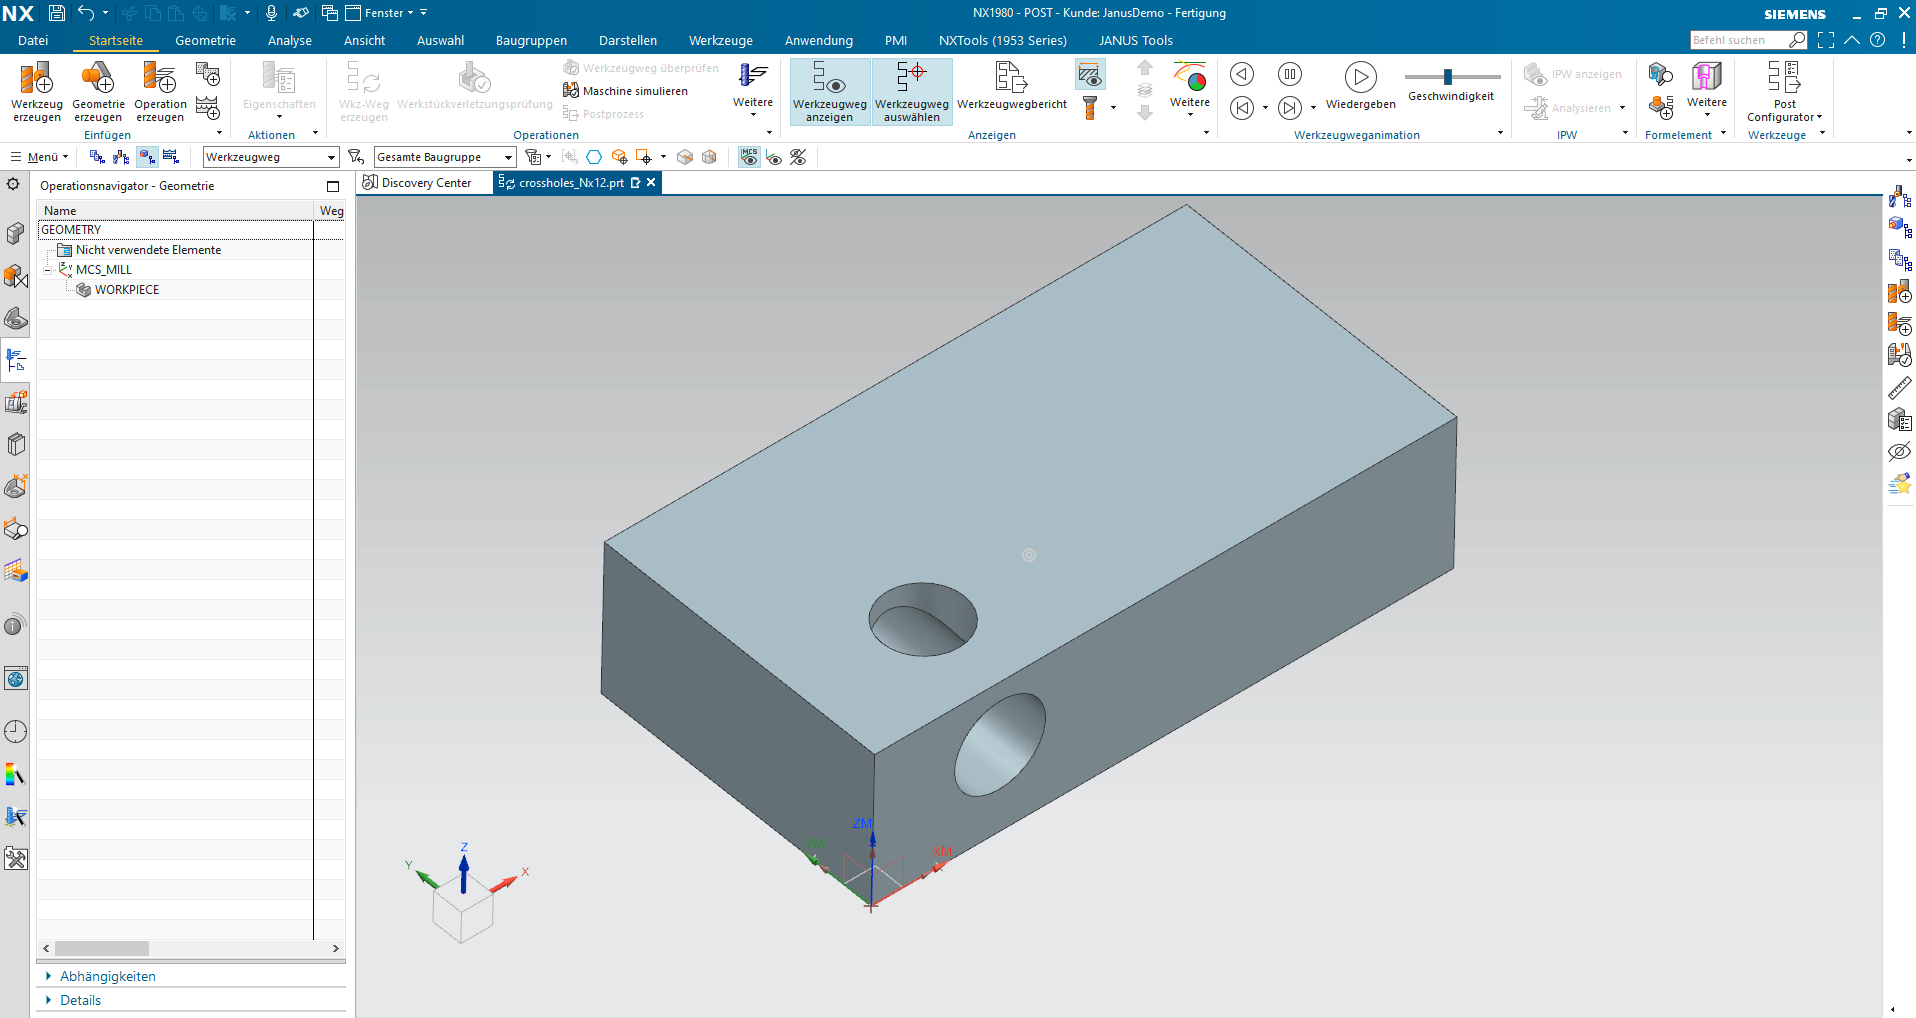Click the microphone voice command icon
1916x1018 pixels.
click(x=271, y=13)
